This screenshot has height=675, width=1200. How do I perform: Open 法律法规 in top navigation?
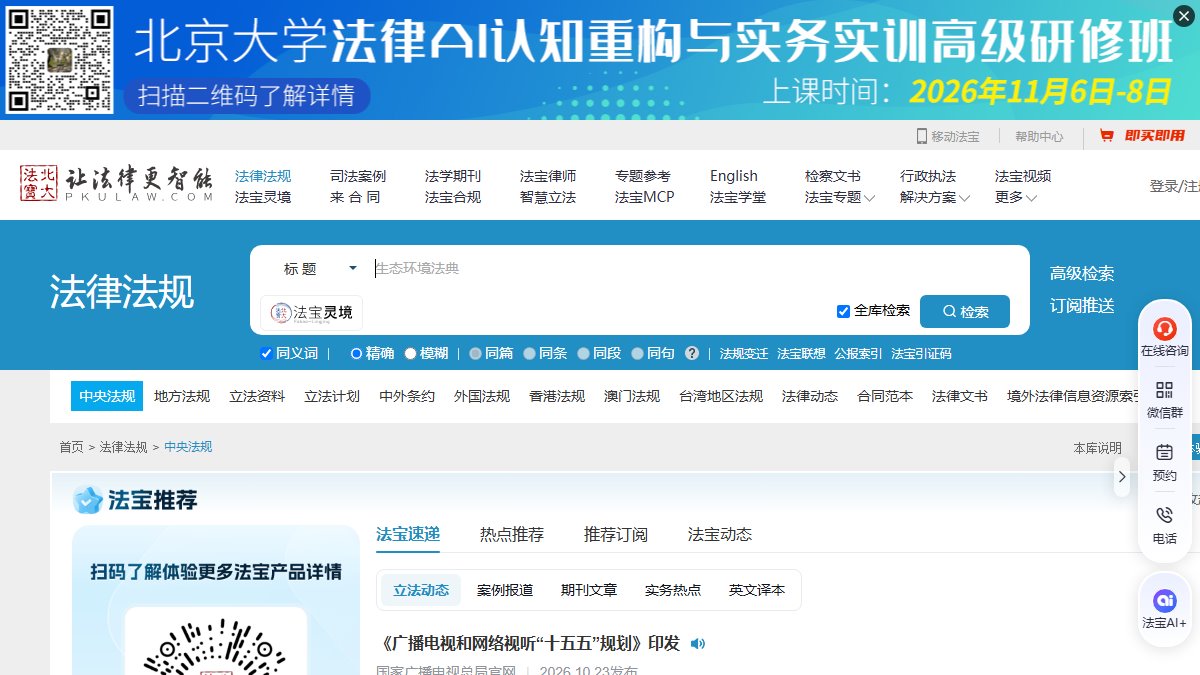(x=263, y=176)
